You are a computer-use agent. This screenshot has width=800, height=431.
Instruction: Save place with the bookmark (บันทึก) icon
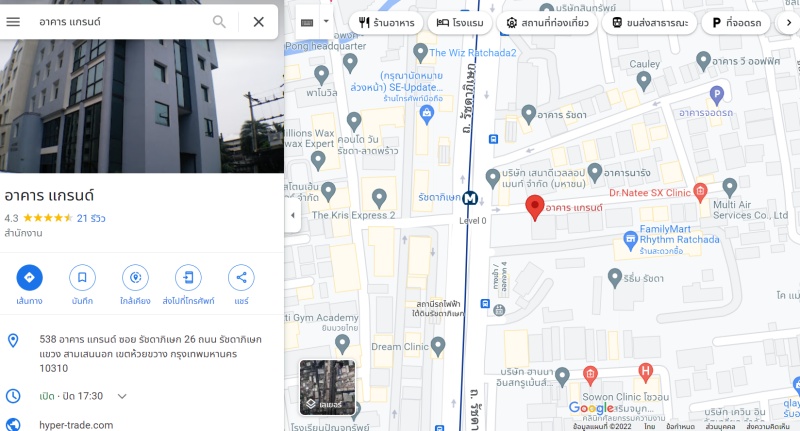(82, 277)
